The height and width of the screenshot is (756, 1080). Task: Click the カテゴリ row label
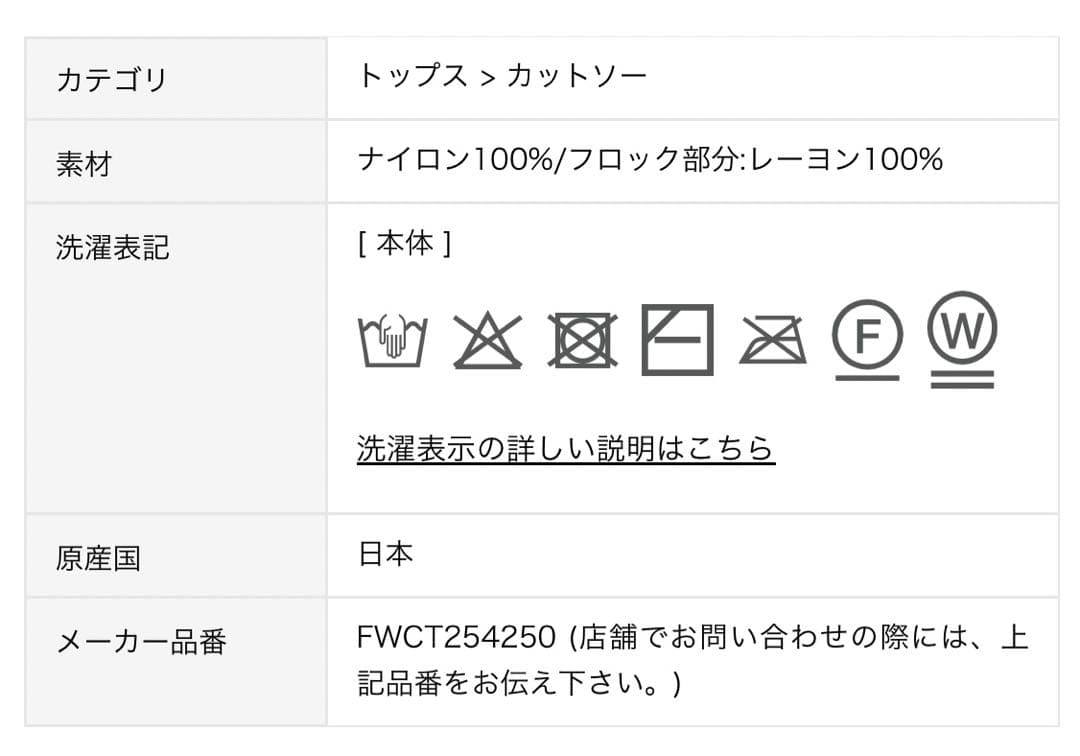(x=111, y=79)
